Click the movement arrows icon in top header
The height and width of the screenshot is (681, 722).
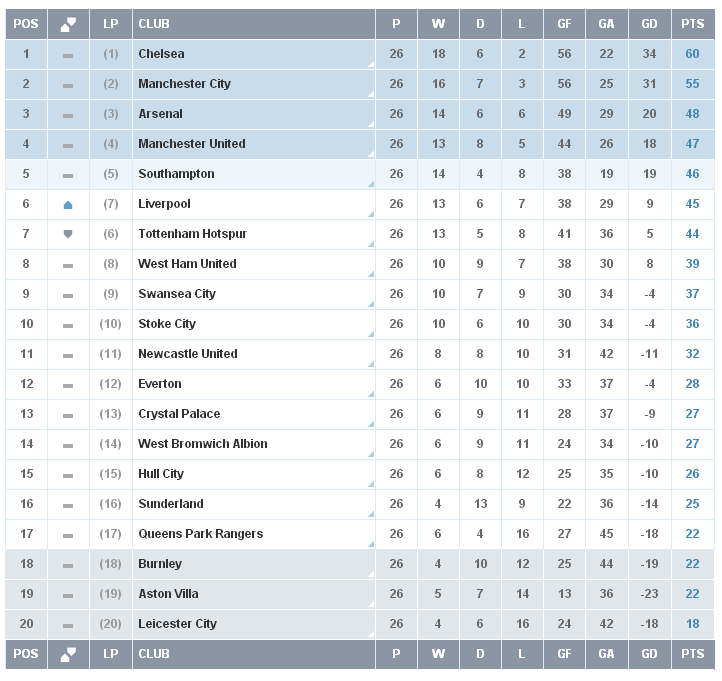point(68,24)
